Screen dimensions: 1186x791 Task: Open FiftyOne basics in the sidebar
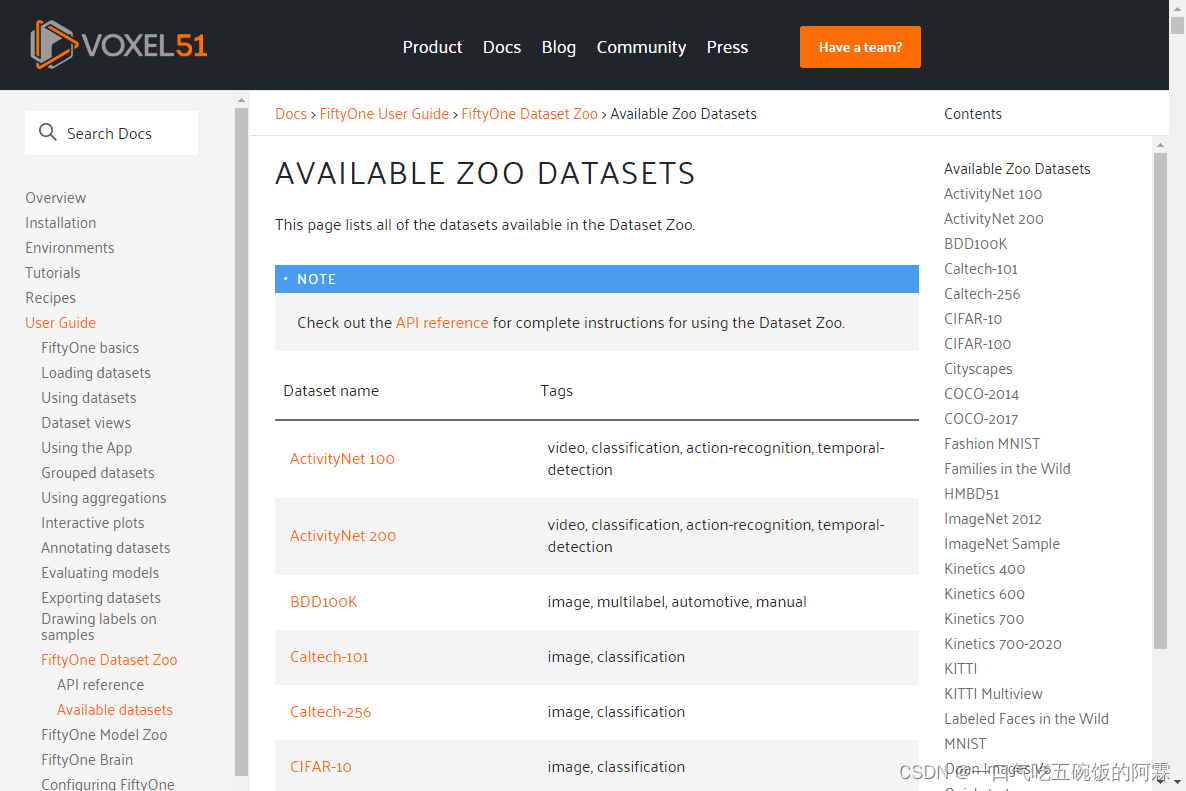[90, 347]
